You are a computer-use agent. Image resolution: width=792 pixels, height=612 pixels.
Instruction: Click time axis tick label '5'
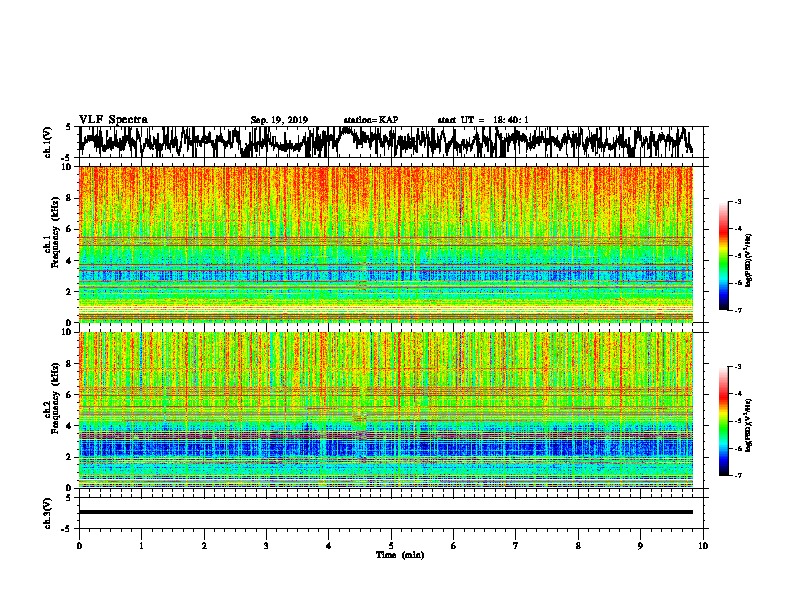tap(391, 545)
